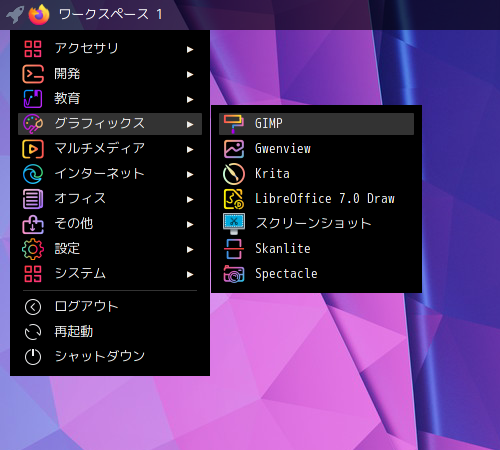The image size is (500, 450).
Task: Expand the システム submenu arrow
Action: click(190, 274)
